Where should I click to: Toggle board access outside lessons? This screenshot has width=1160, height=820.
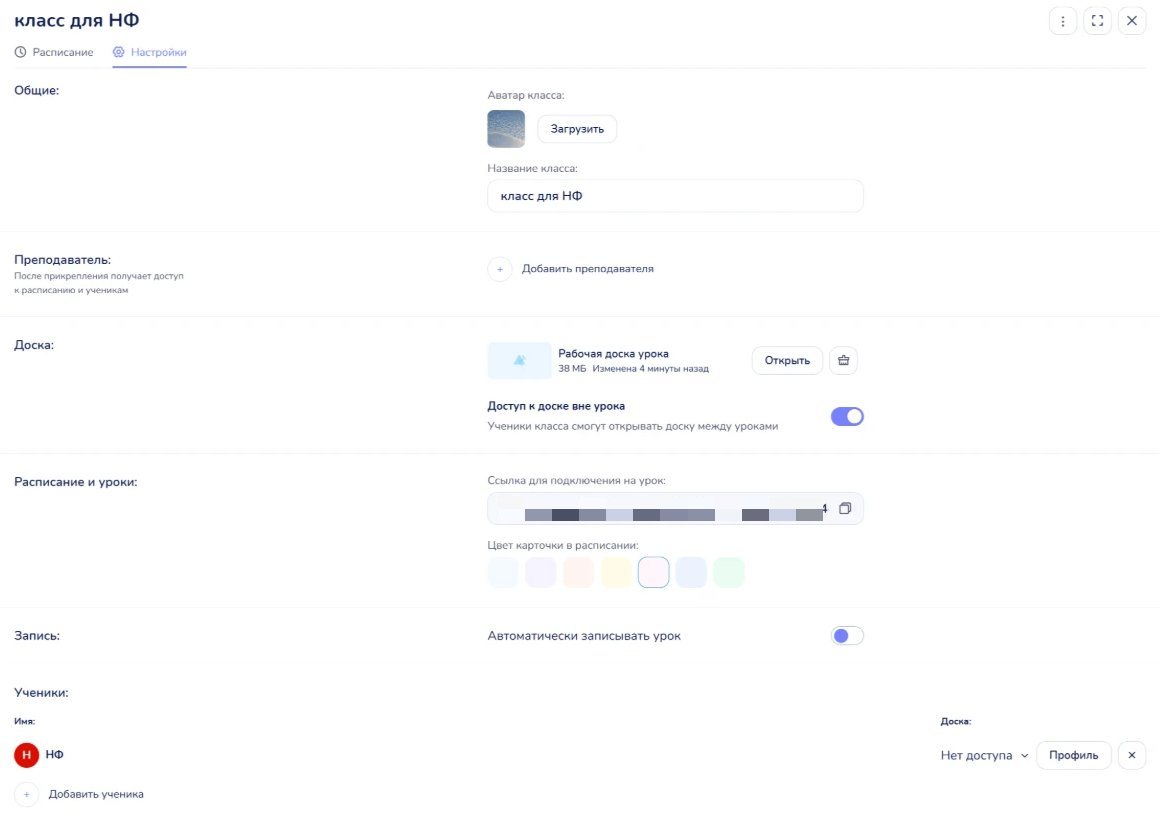(x=847, y=417)
